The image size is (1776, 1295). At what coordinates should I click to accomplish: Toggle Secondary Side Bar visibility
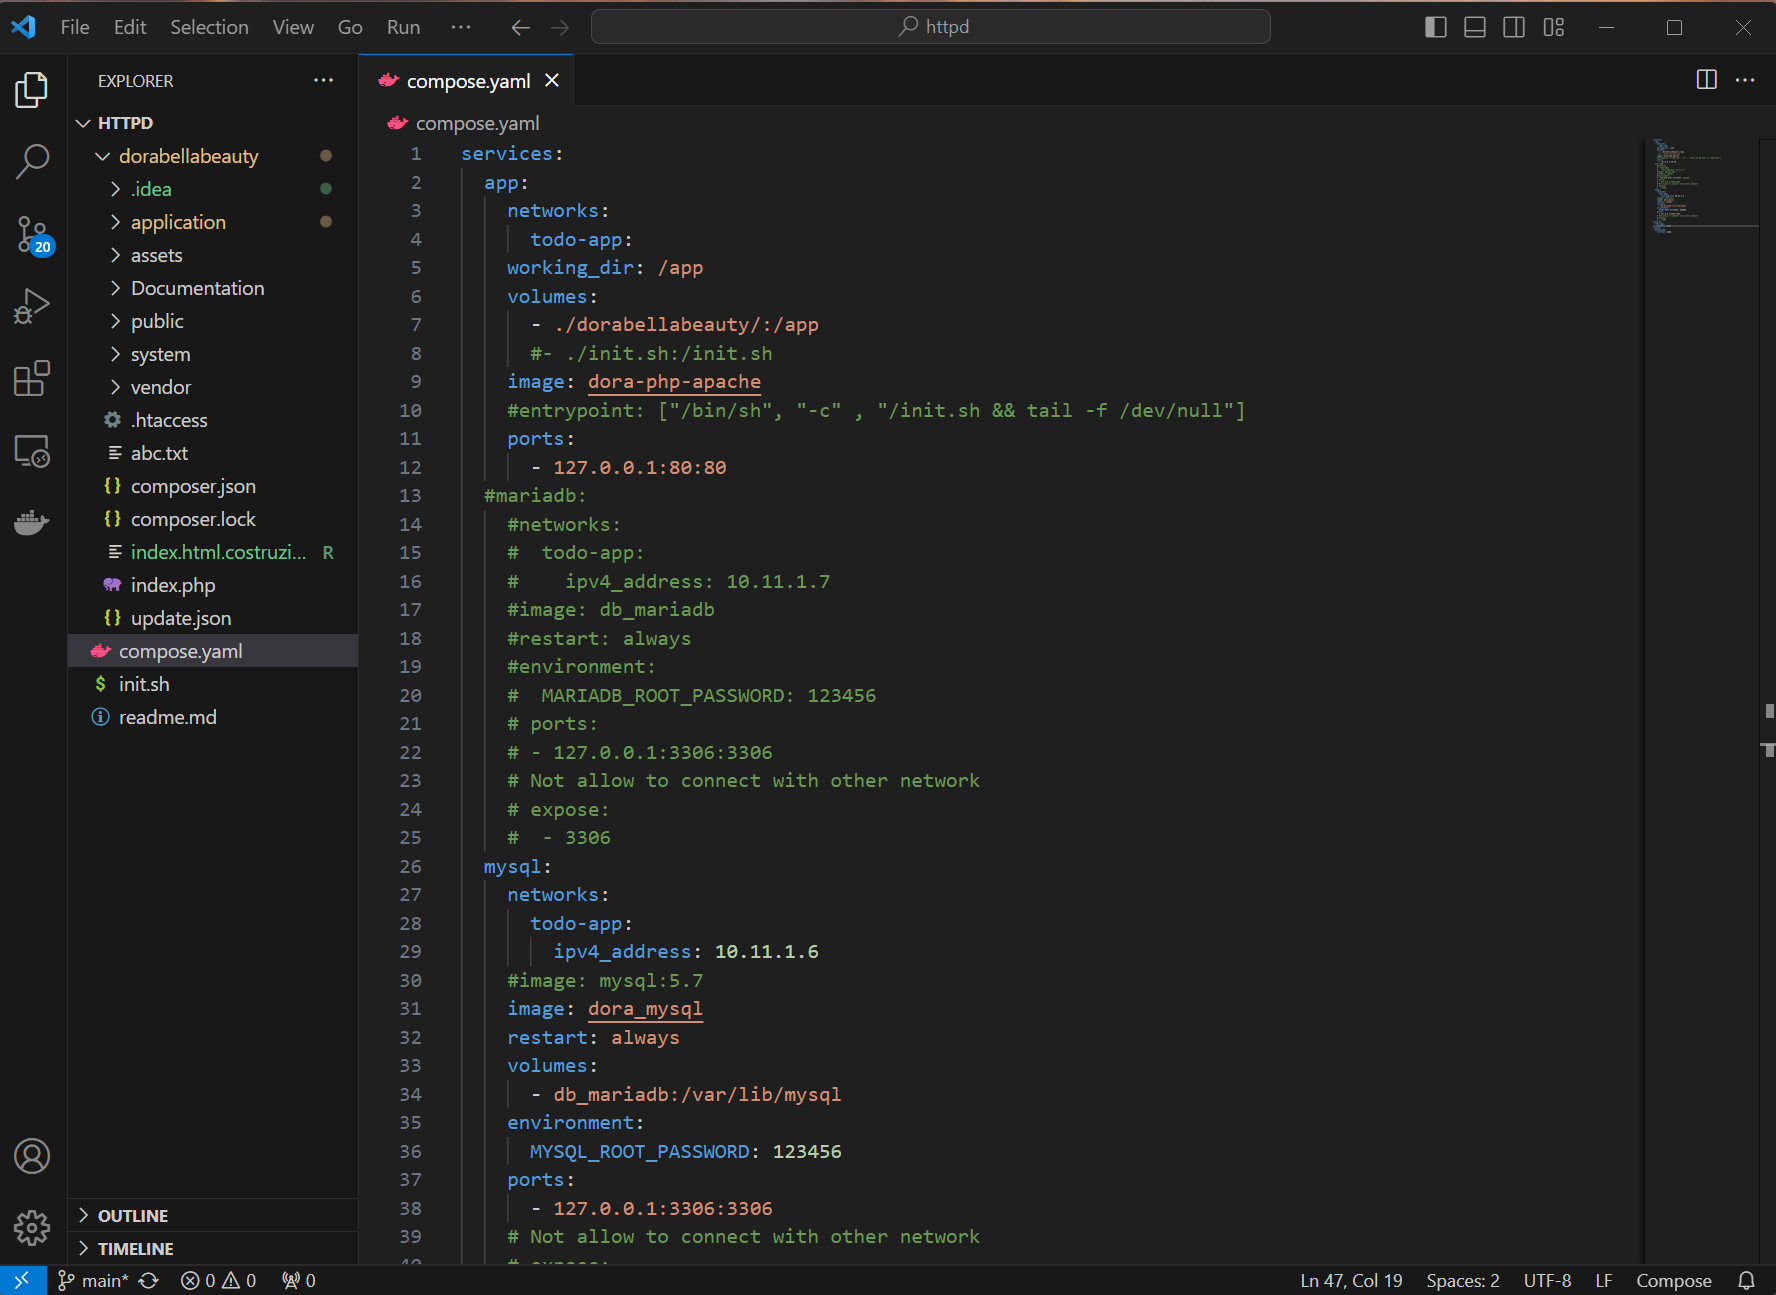(x=1514, y=27)
